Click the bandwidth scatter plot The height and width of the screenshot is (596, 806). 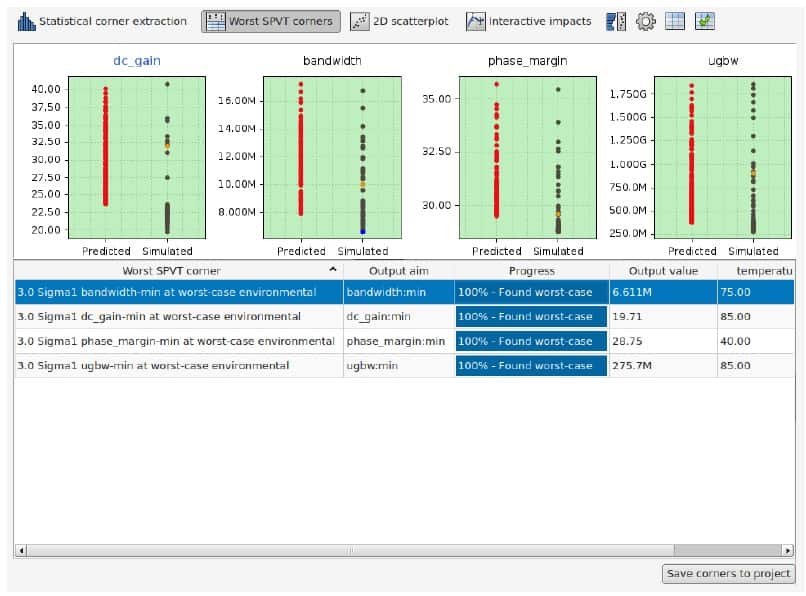(x=332, y=157)
